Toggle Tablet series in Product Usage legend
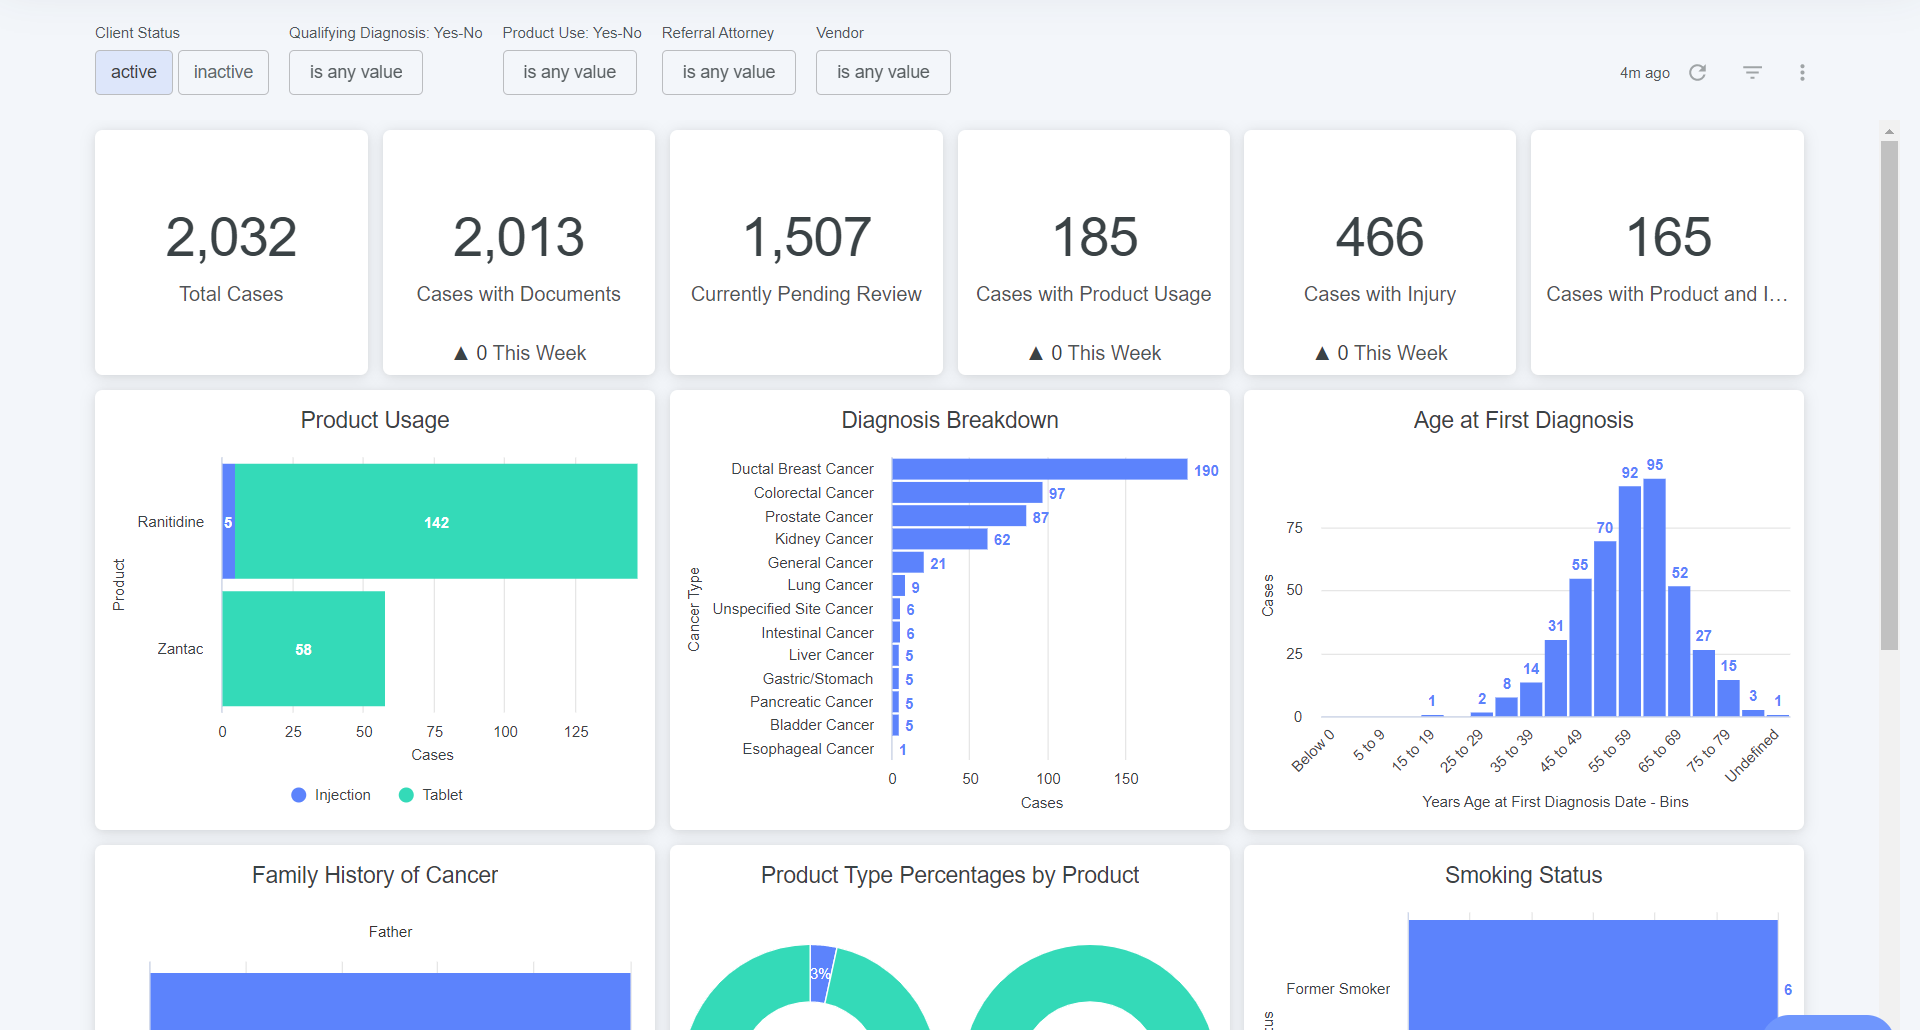 [431, 795]
